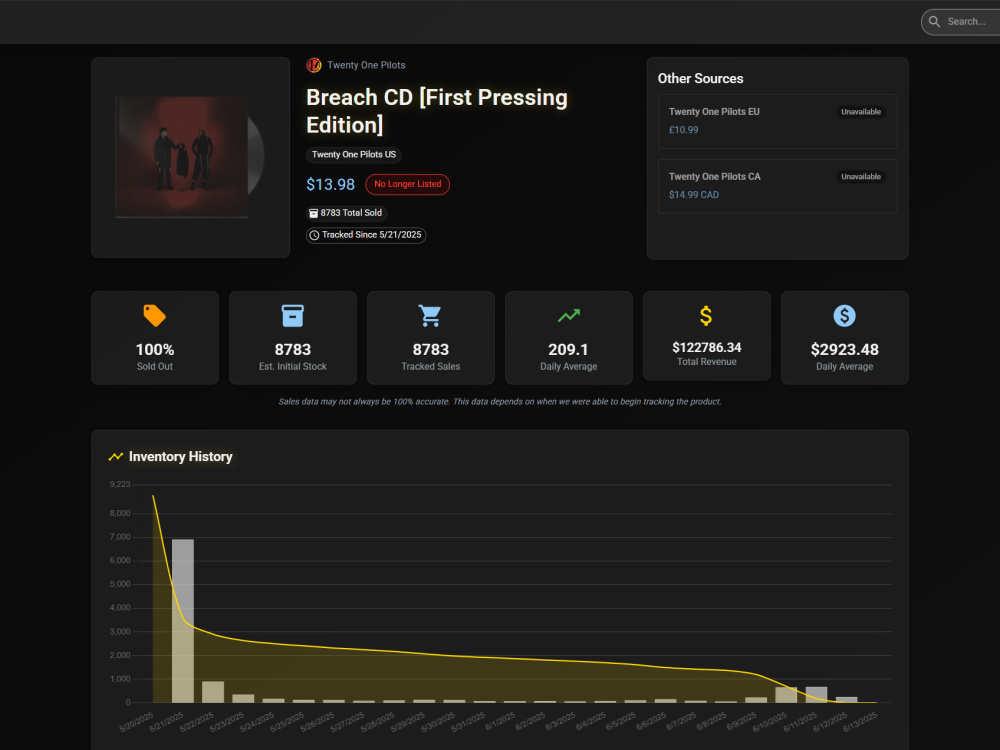Click the blue archive box stock icon
Viewport: 1000px width, 750px height.
pyautogui.click(x=293, y=316)
